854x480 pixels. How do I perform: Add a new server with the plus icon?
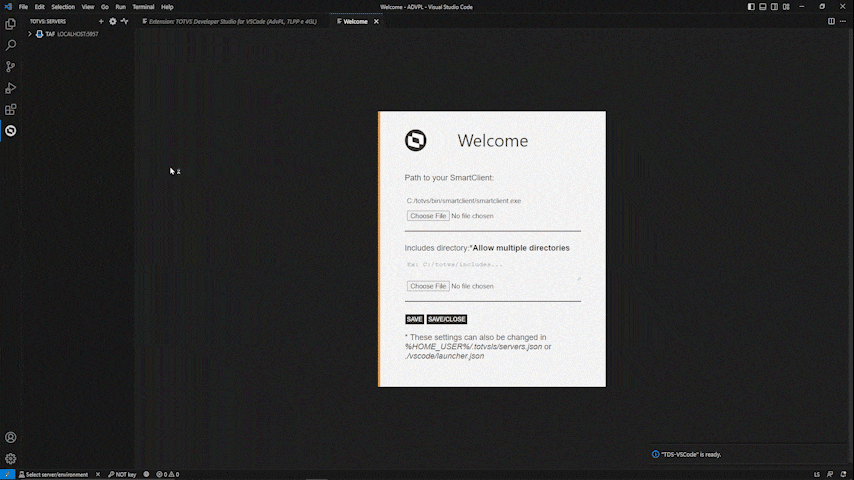(x=101, y=21)
